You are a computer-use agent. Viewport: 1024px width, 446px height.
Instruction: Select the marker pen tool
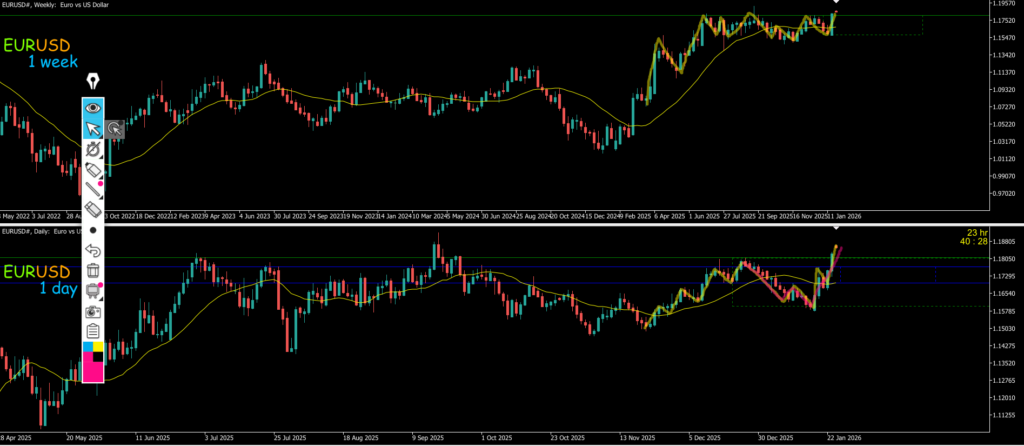[x=93, y=170]
